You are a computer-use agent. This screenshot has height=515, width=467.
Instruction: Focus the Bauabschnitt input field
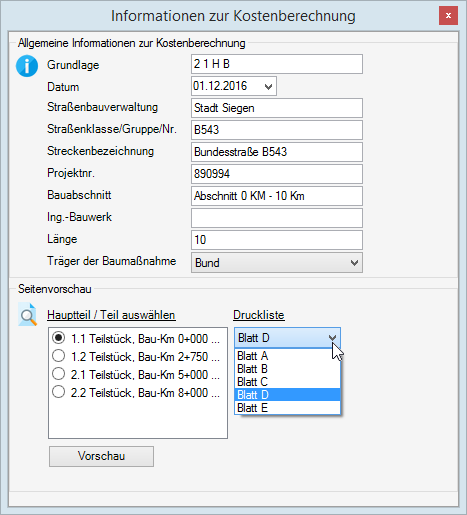[277, 196]
